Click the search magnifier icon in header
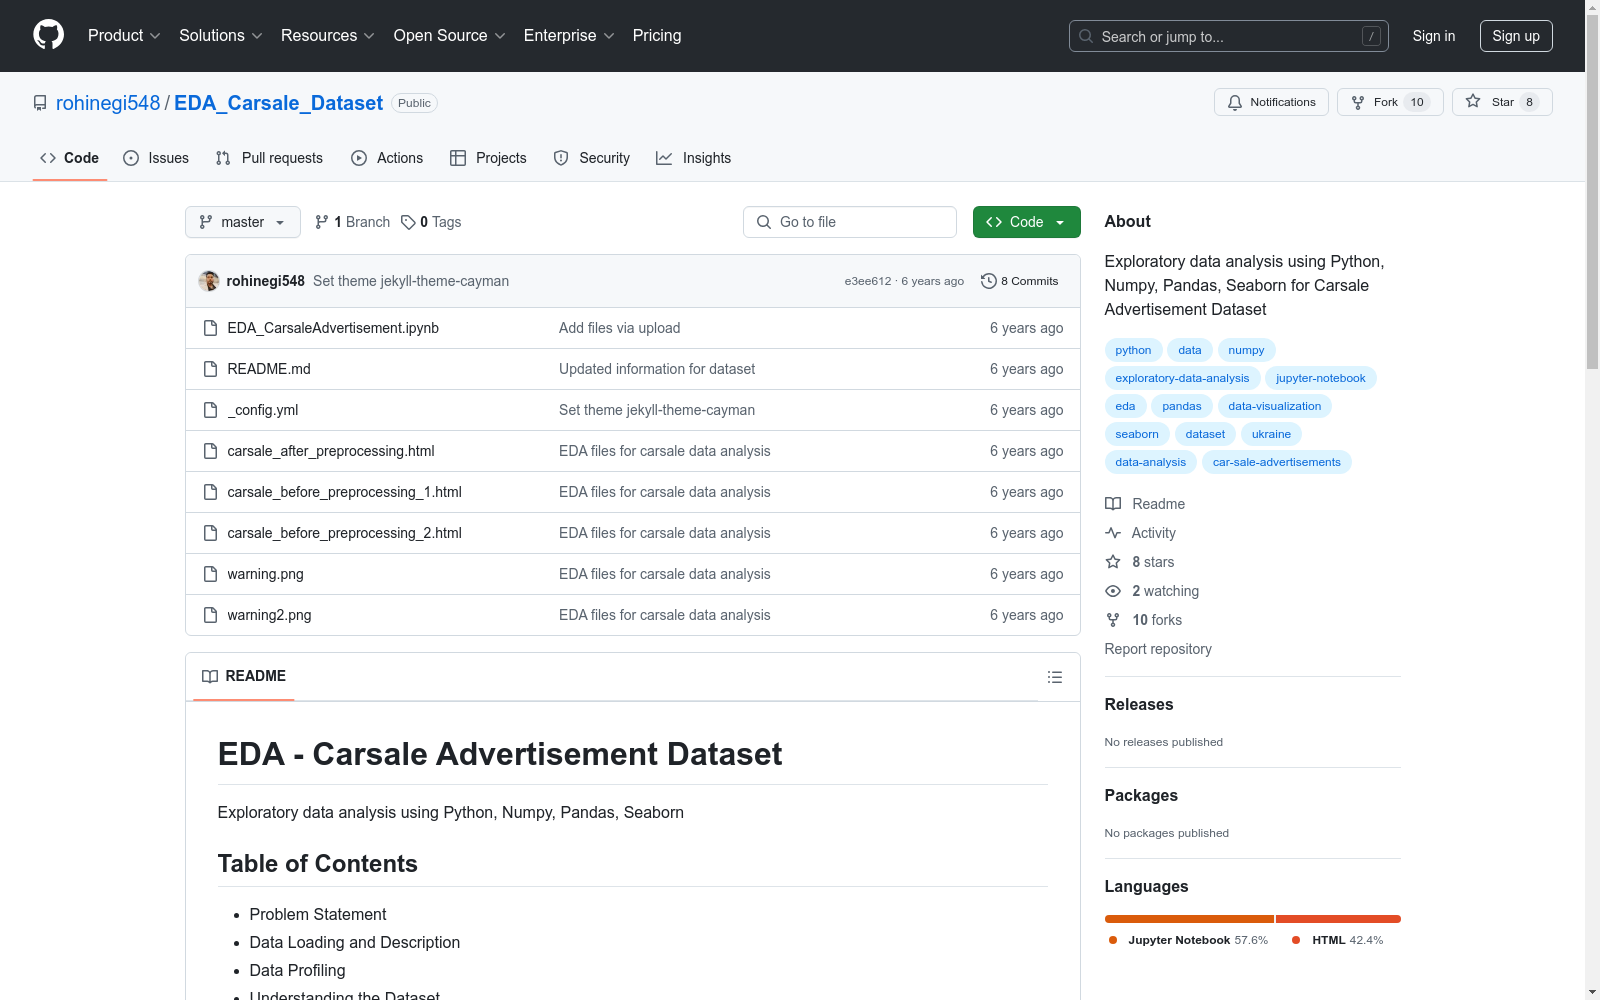The height and width of the screenshot is (1000, 1600). coord(1086,36)
